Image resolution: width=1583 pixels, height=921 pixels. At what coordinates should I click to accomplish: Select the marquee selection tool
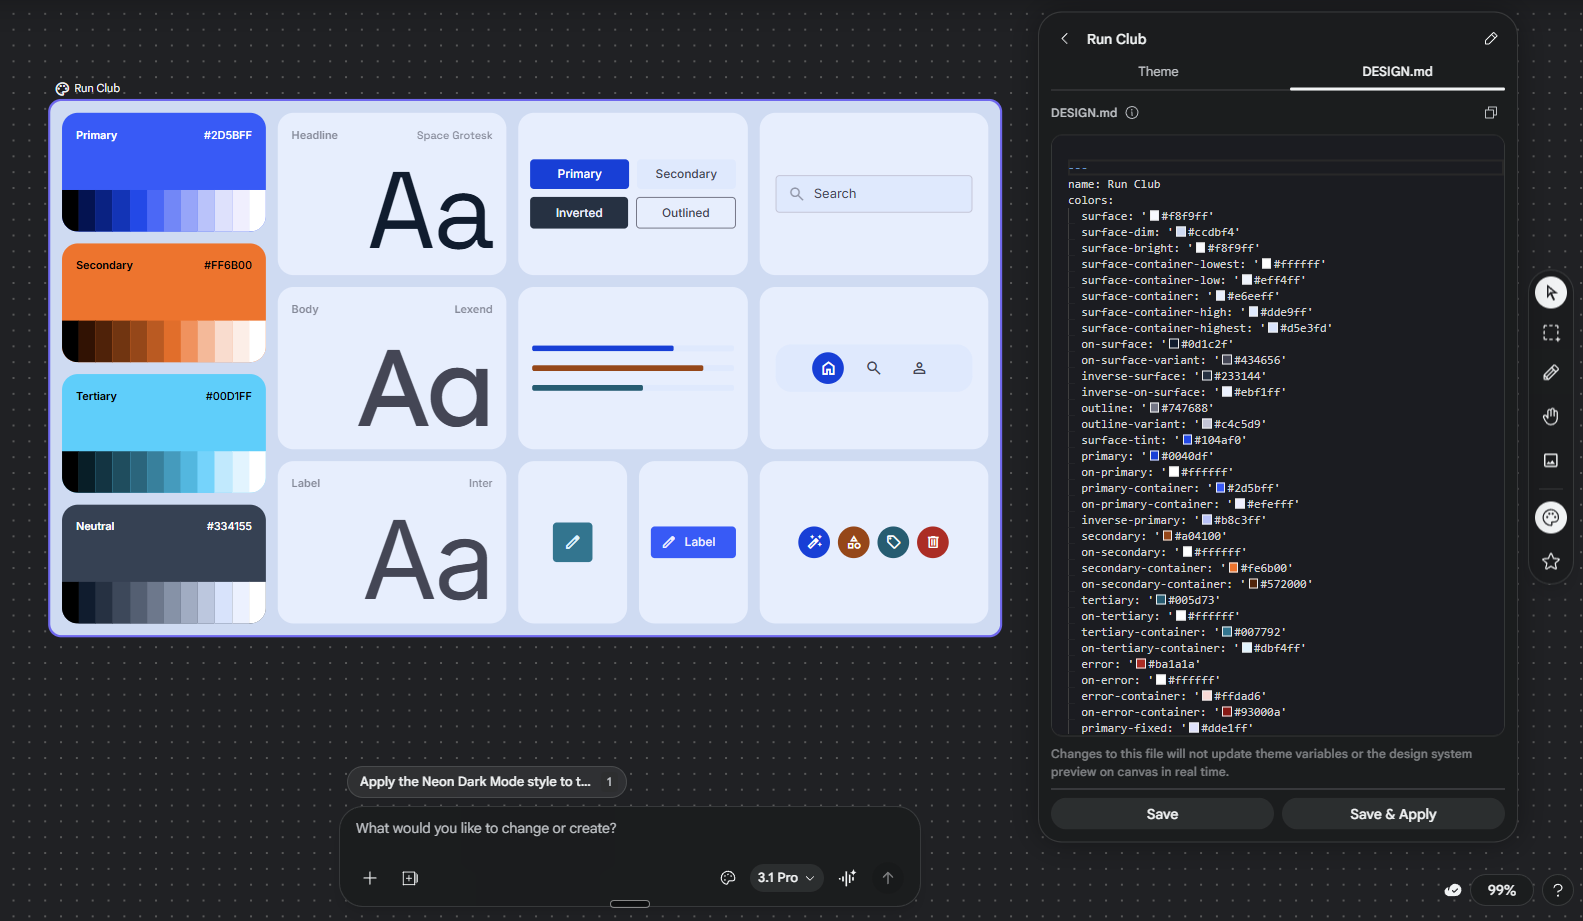[1551, 333]
